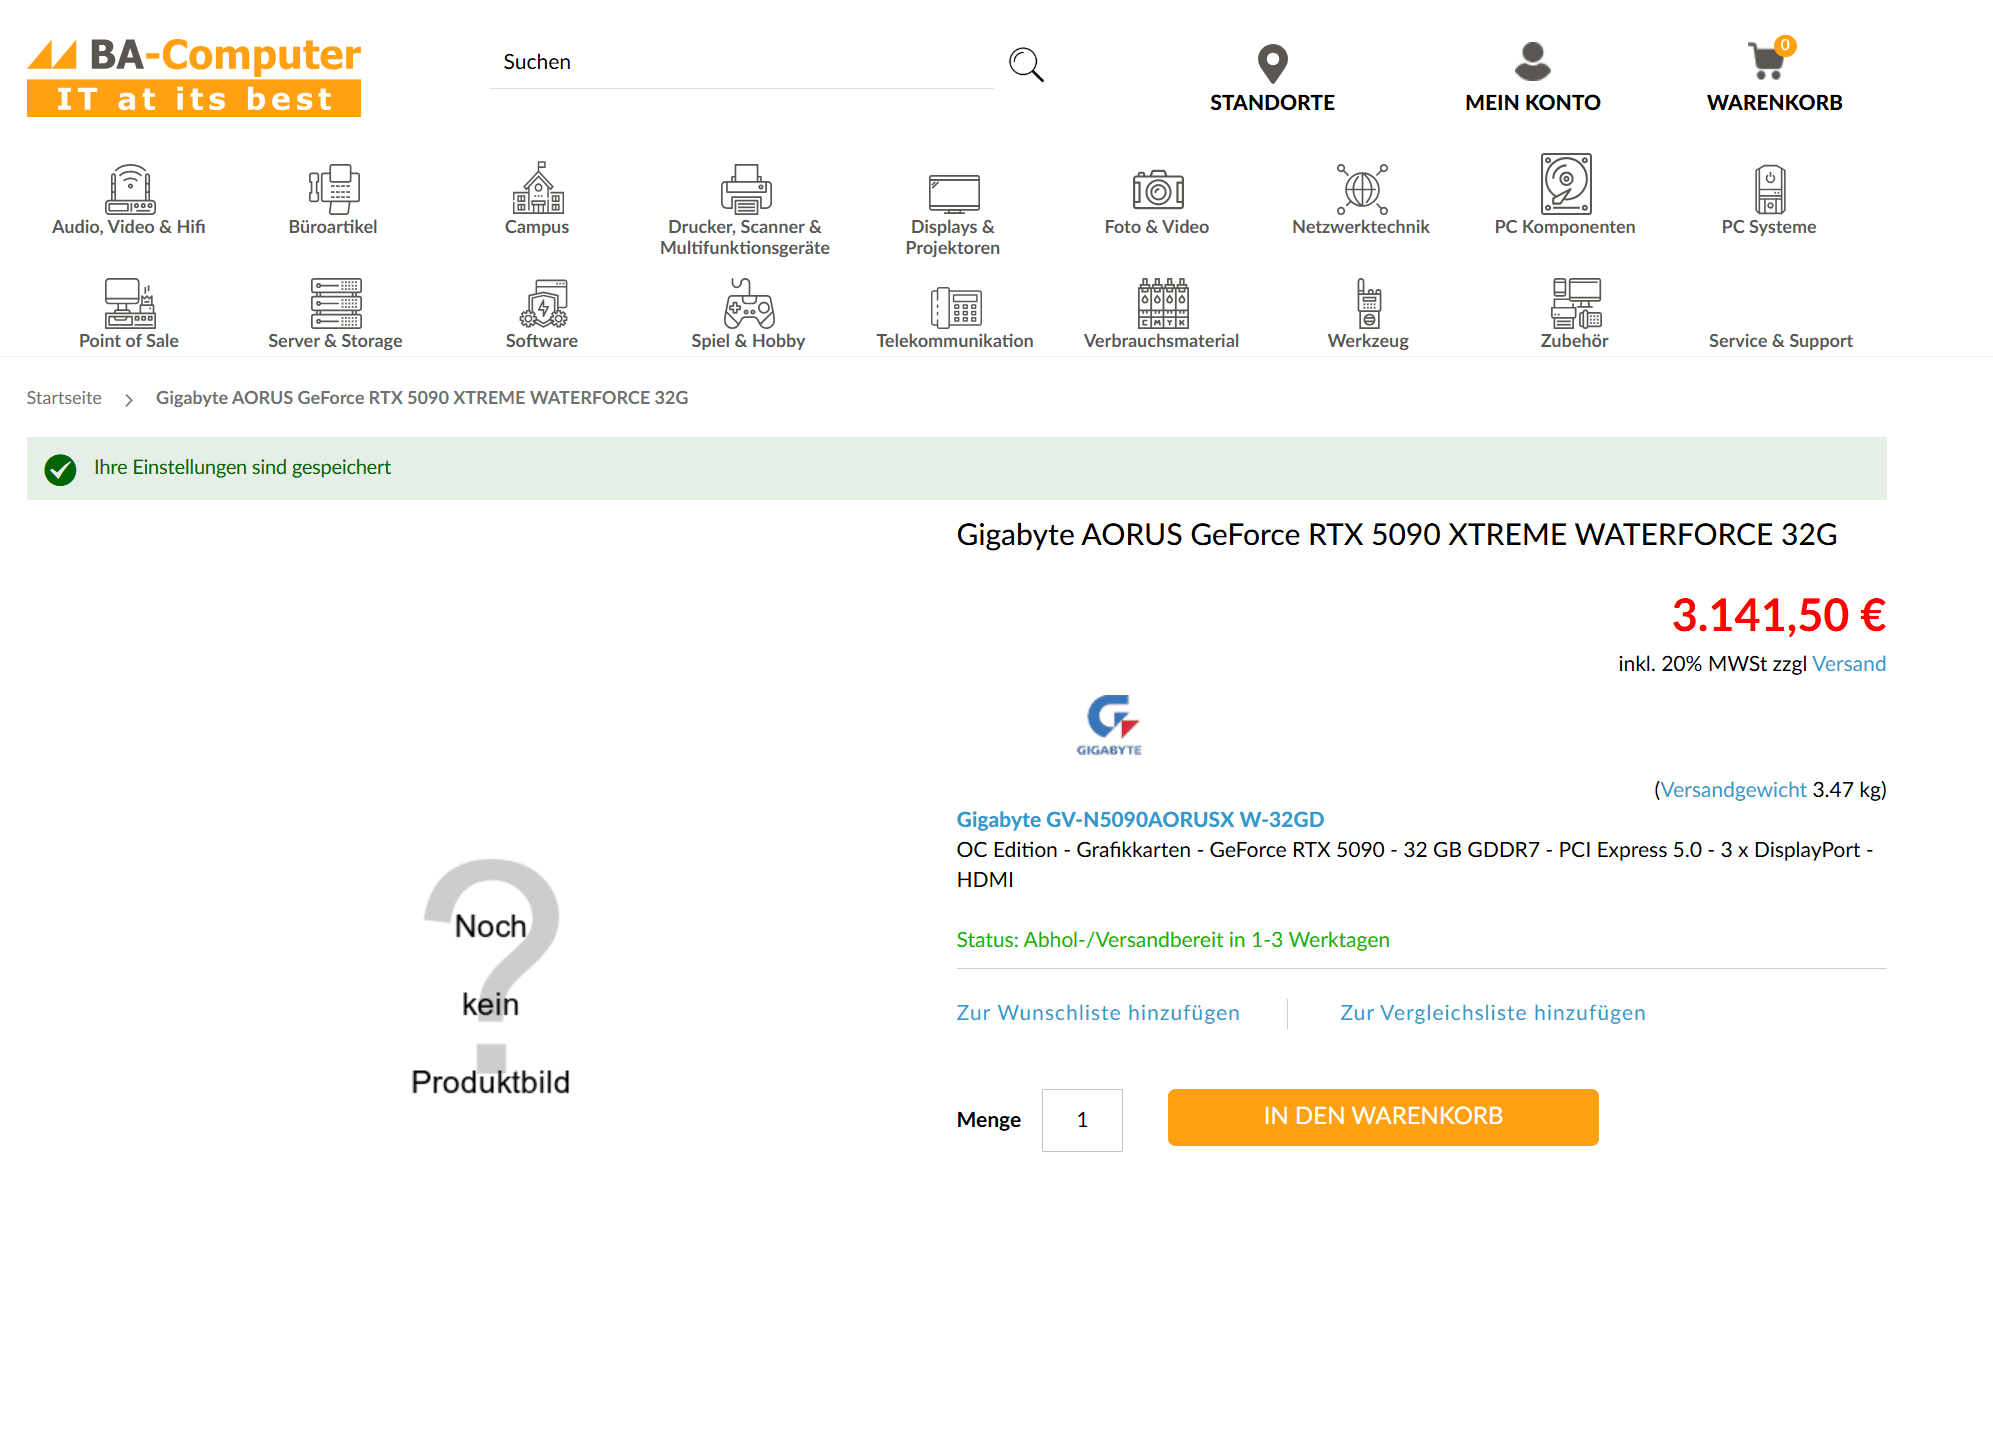Click the Suchen search input field
The height and width of the screenshot is (1435, 1993).
pyautogui.click(x=740, y=62)
